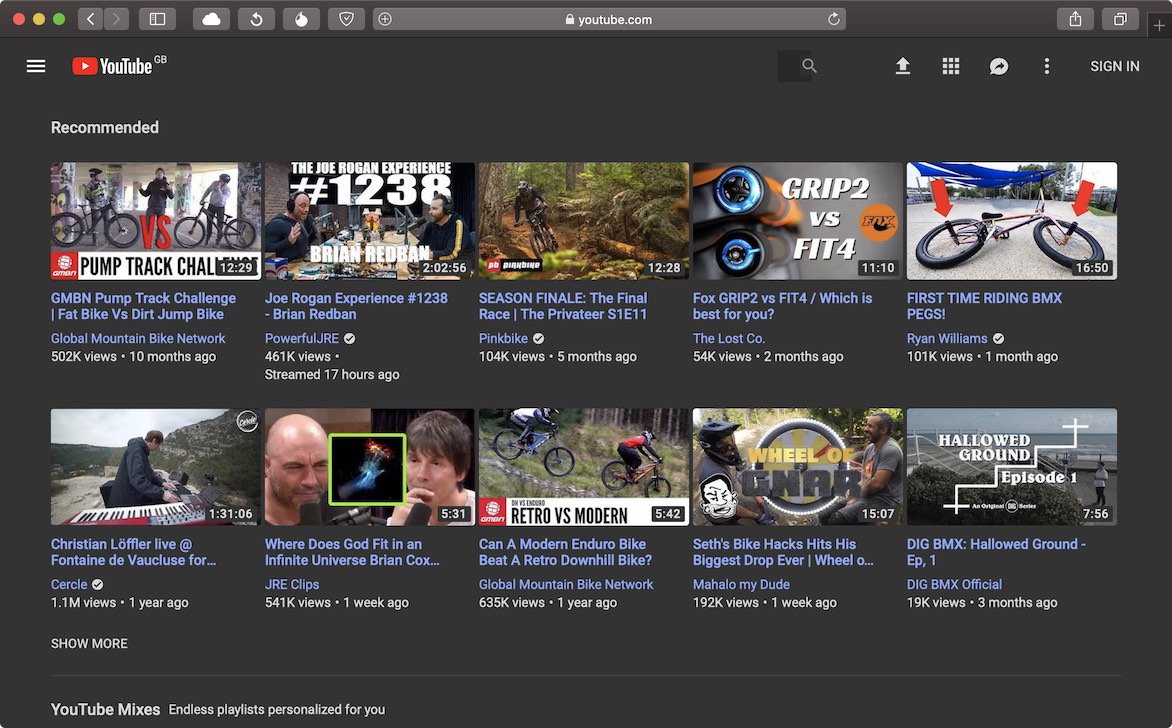Open the messages chat bubble icon
Viewport: 1172px width, 728px height.
click(999, 67)
